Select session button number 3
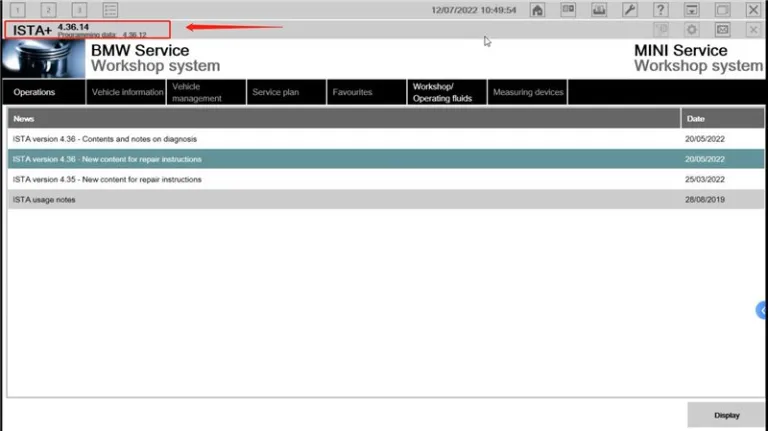 [x=79, y=10]
